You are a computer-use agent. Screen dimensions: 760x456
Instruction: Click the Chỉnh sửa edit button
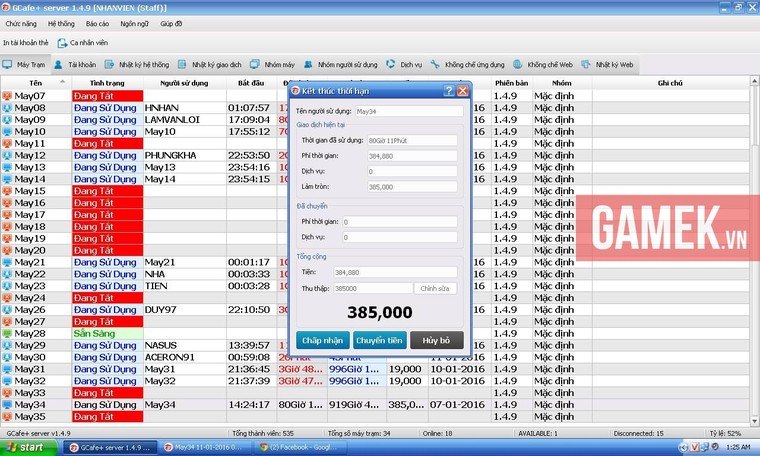[435, 288]
